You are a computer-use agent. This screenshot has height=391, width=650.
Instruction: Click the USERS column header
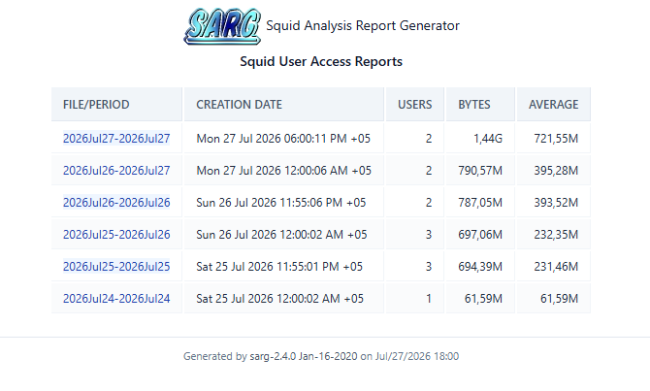click(x=415, y=104)
